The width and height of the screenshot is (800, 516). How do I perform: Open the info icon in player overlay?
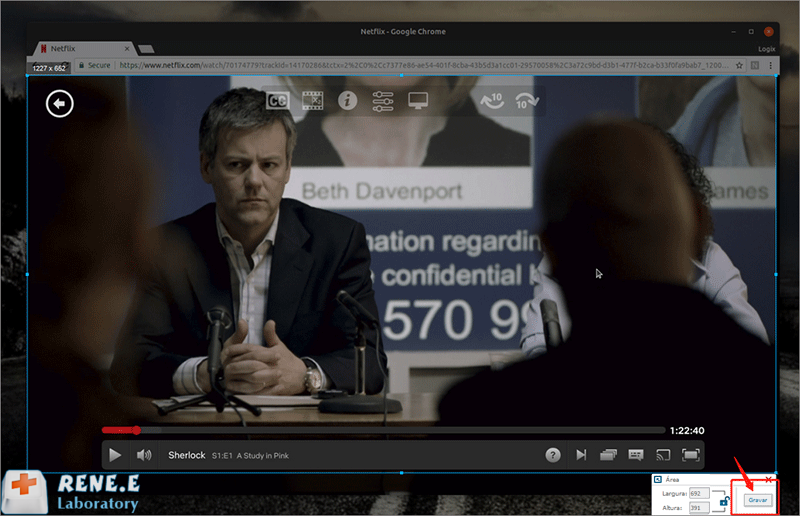[x=347, y=100]
